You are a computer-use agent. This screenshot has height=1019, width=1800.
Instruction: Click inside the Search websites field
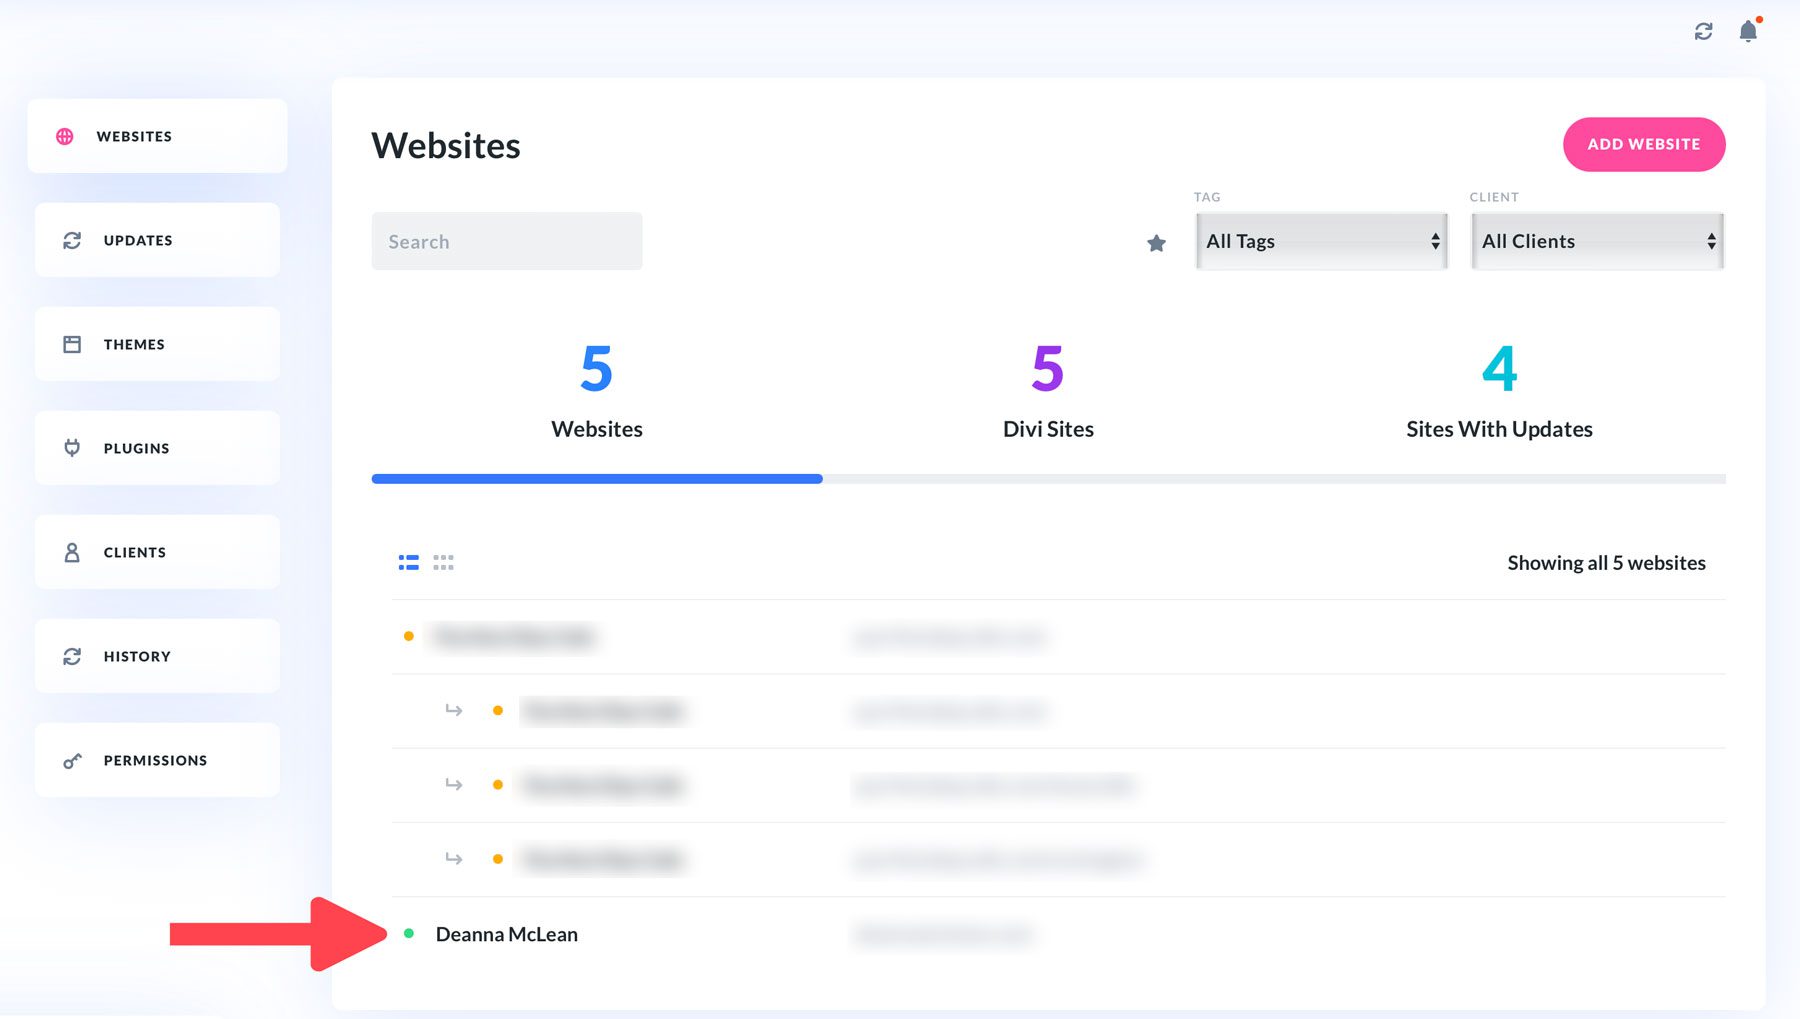pos(506,240)
